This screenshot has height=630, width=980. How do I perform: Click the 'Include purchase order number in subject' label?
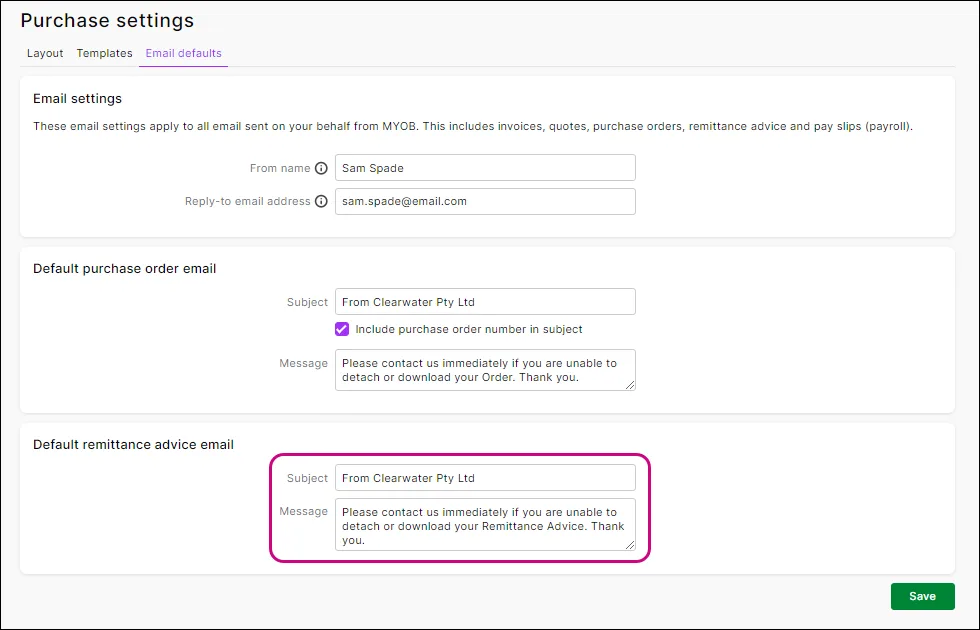point(469,329)
